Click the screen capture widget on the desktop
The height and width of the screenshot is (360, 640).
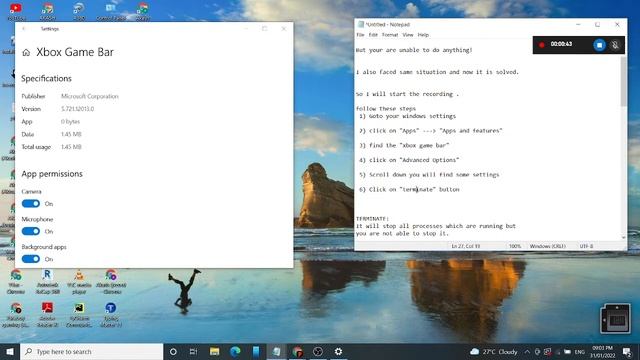coord(615,318)
